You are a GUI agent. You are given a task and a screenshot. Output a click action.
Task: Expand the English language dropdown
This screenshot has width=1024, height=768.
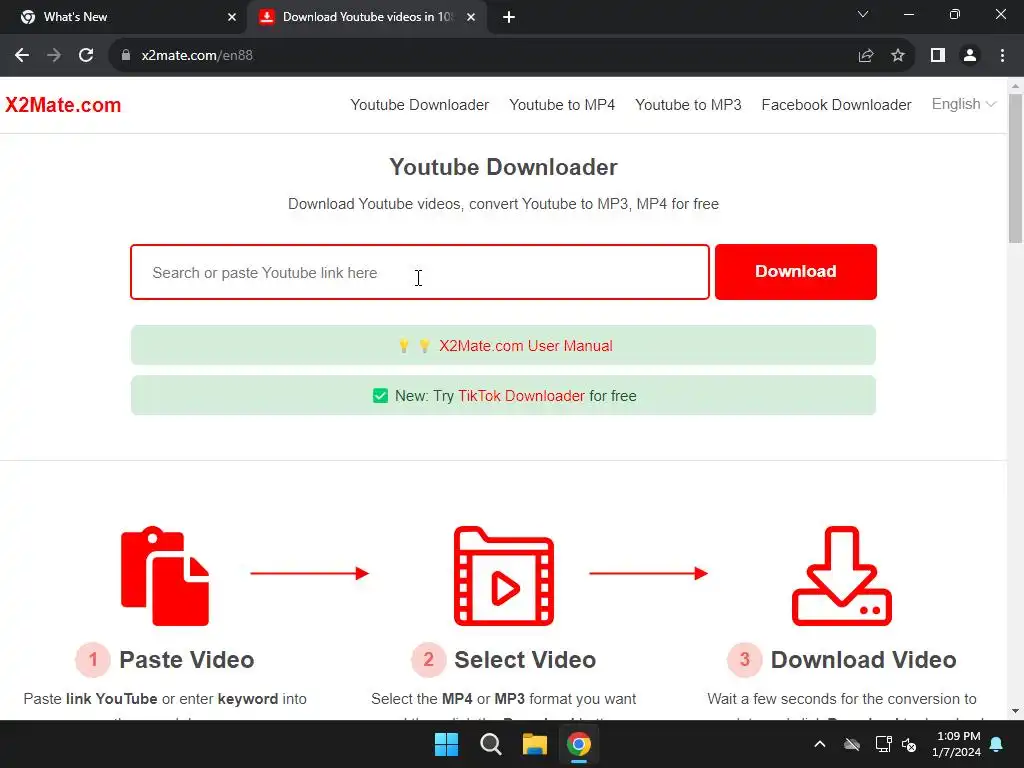(963, 104)
